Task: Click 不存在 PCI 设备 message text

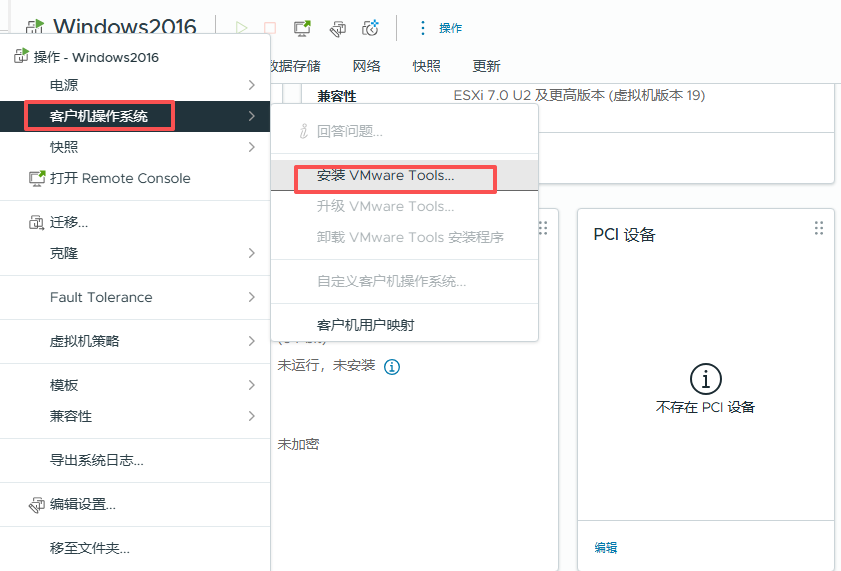Action: pyautogui.click(x=705, y=407)
